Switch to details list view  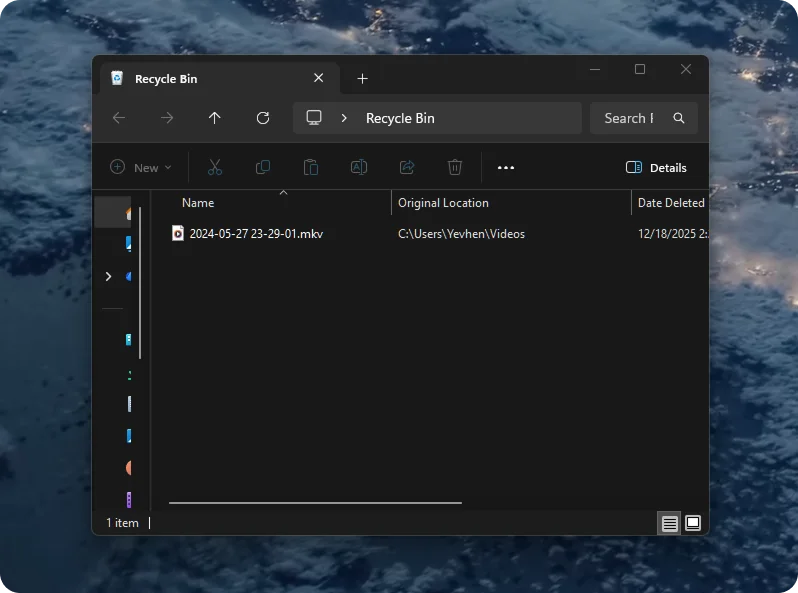point(669,523)
